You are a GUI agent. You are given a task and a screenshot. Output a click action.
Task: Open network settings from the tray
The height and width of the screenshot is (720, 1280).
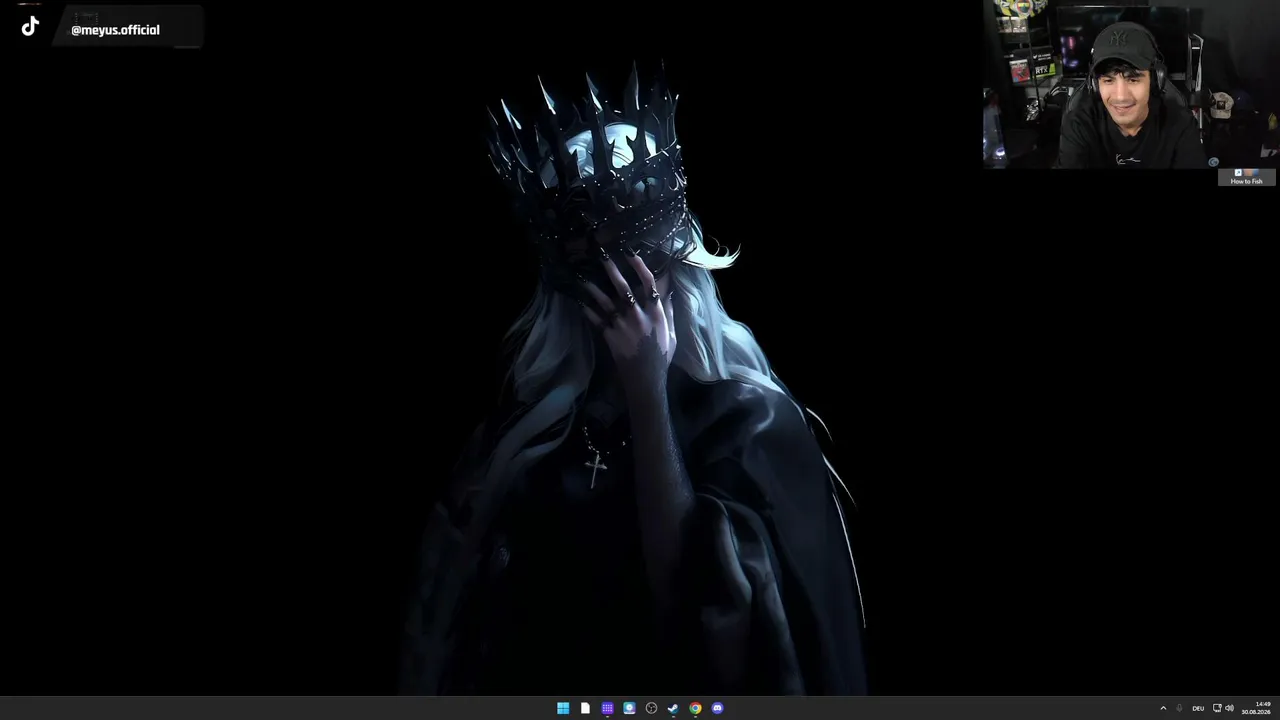1217,708
